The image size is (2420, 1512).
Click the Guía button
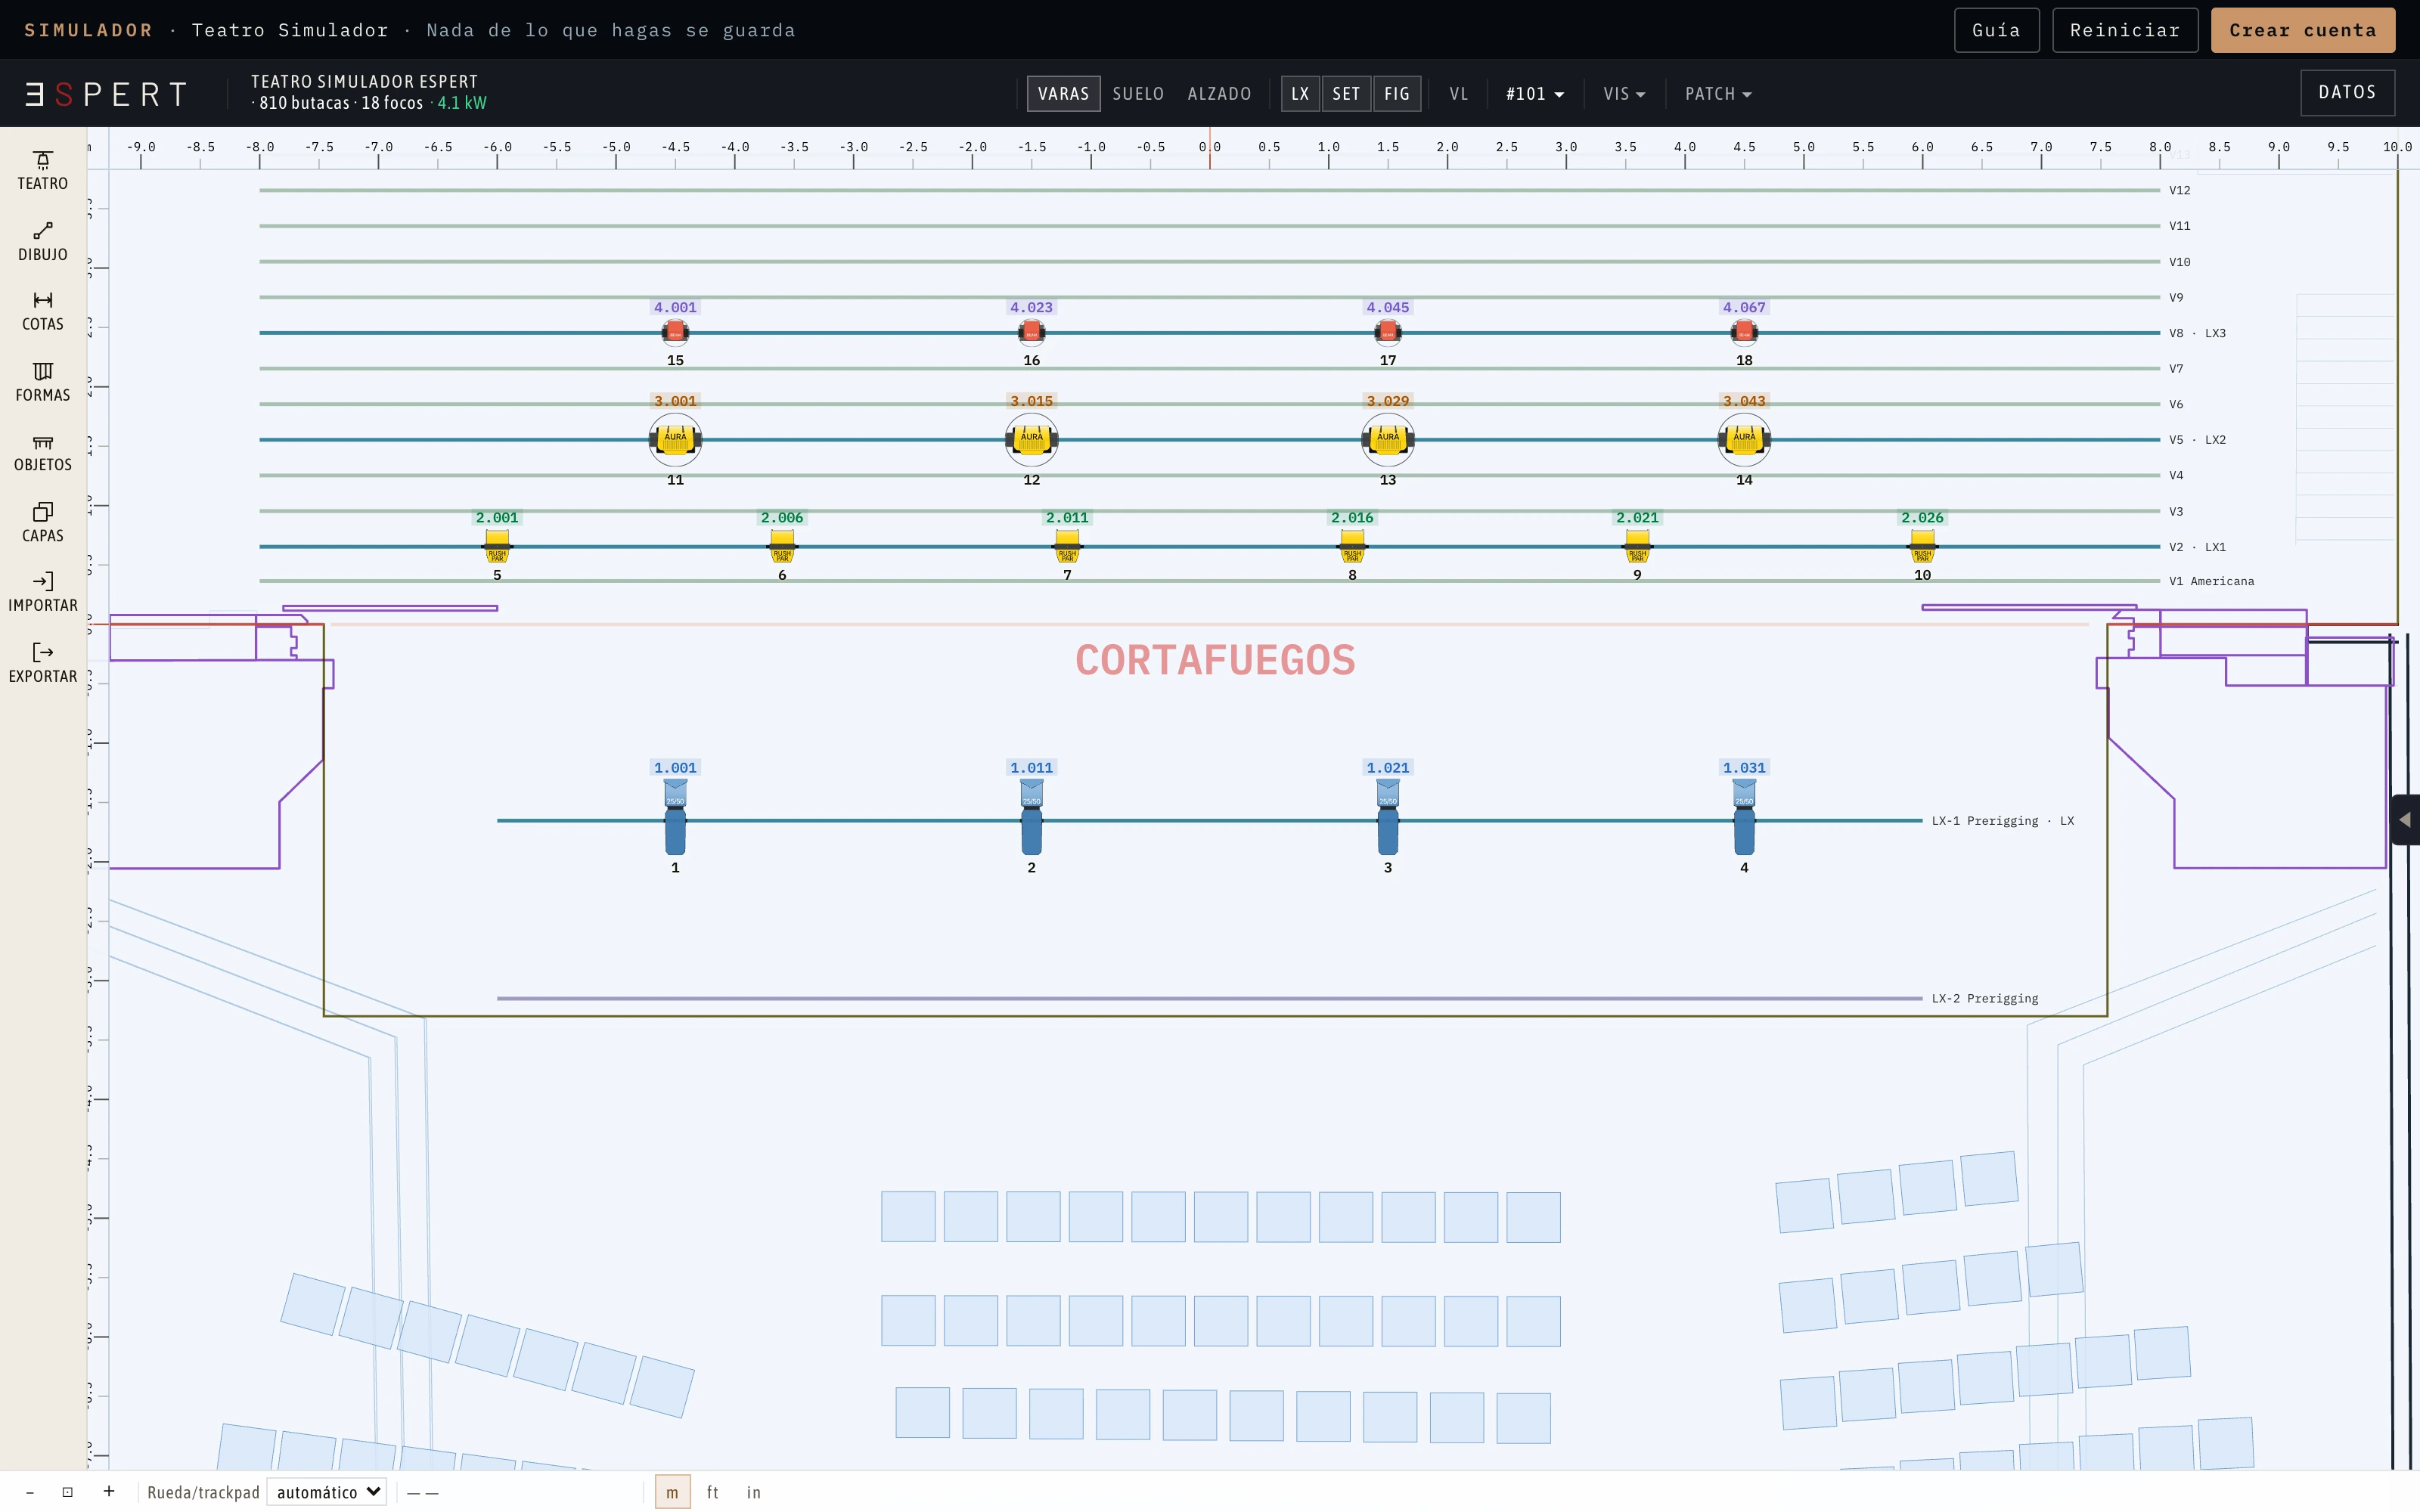1996,30
